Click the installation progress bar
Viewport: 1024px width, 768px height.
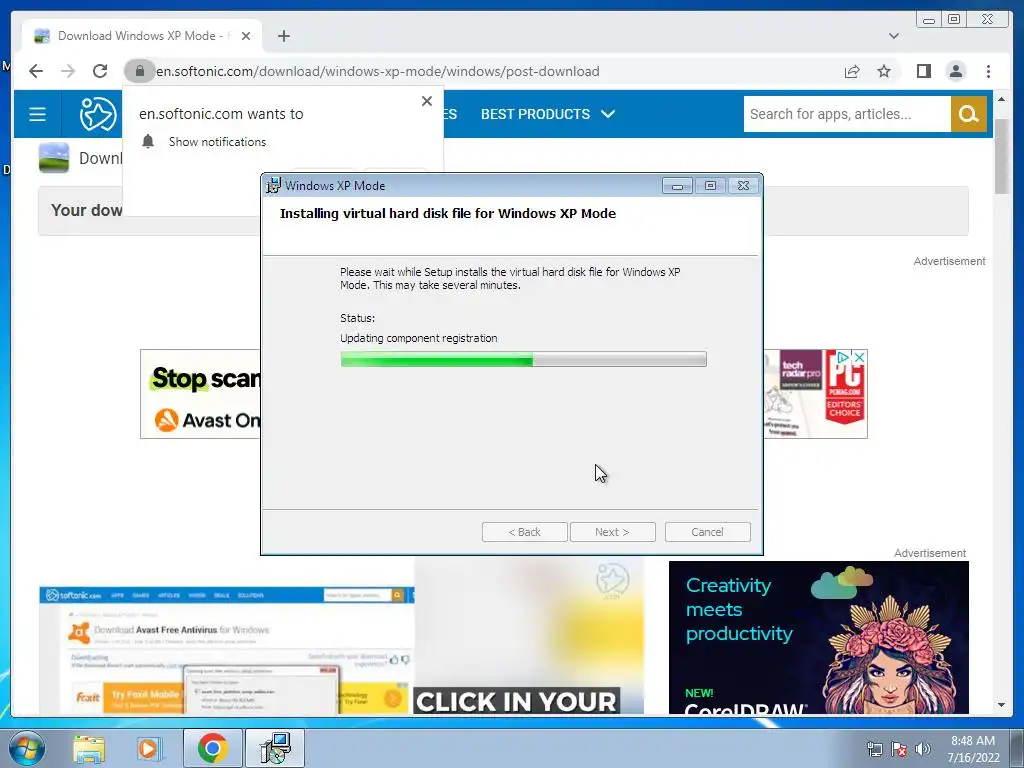pos(523,359)
